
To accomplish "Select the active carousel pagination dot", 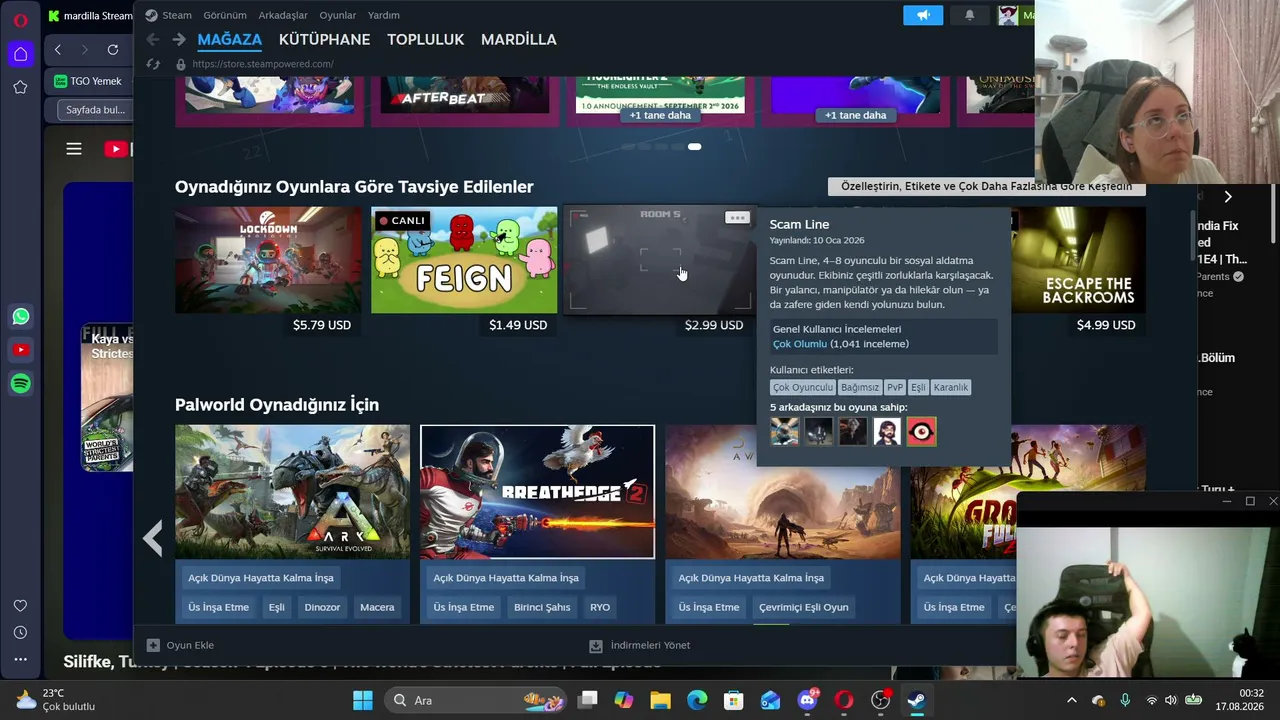I will point(694,147).
